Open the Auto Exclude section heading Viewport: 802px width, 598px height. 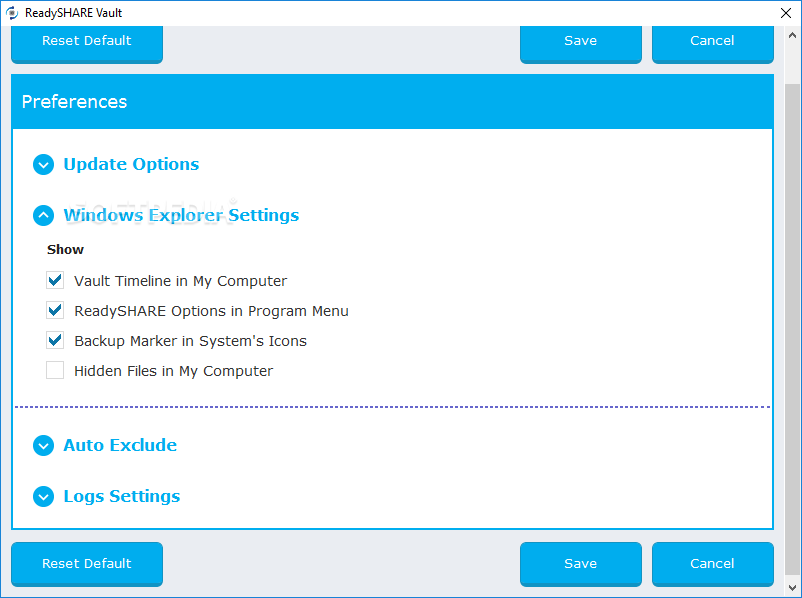[120, 445]
